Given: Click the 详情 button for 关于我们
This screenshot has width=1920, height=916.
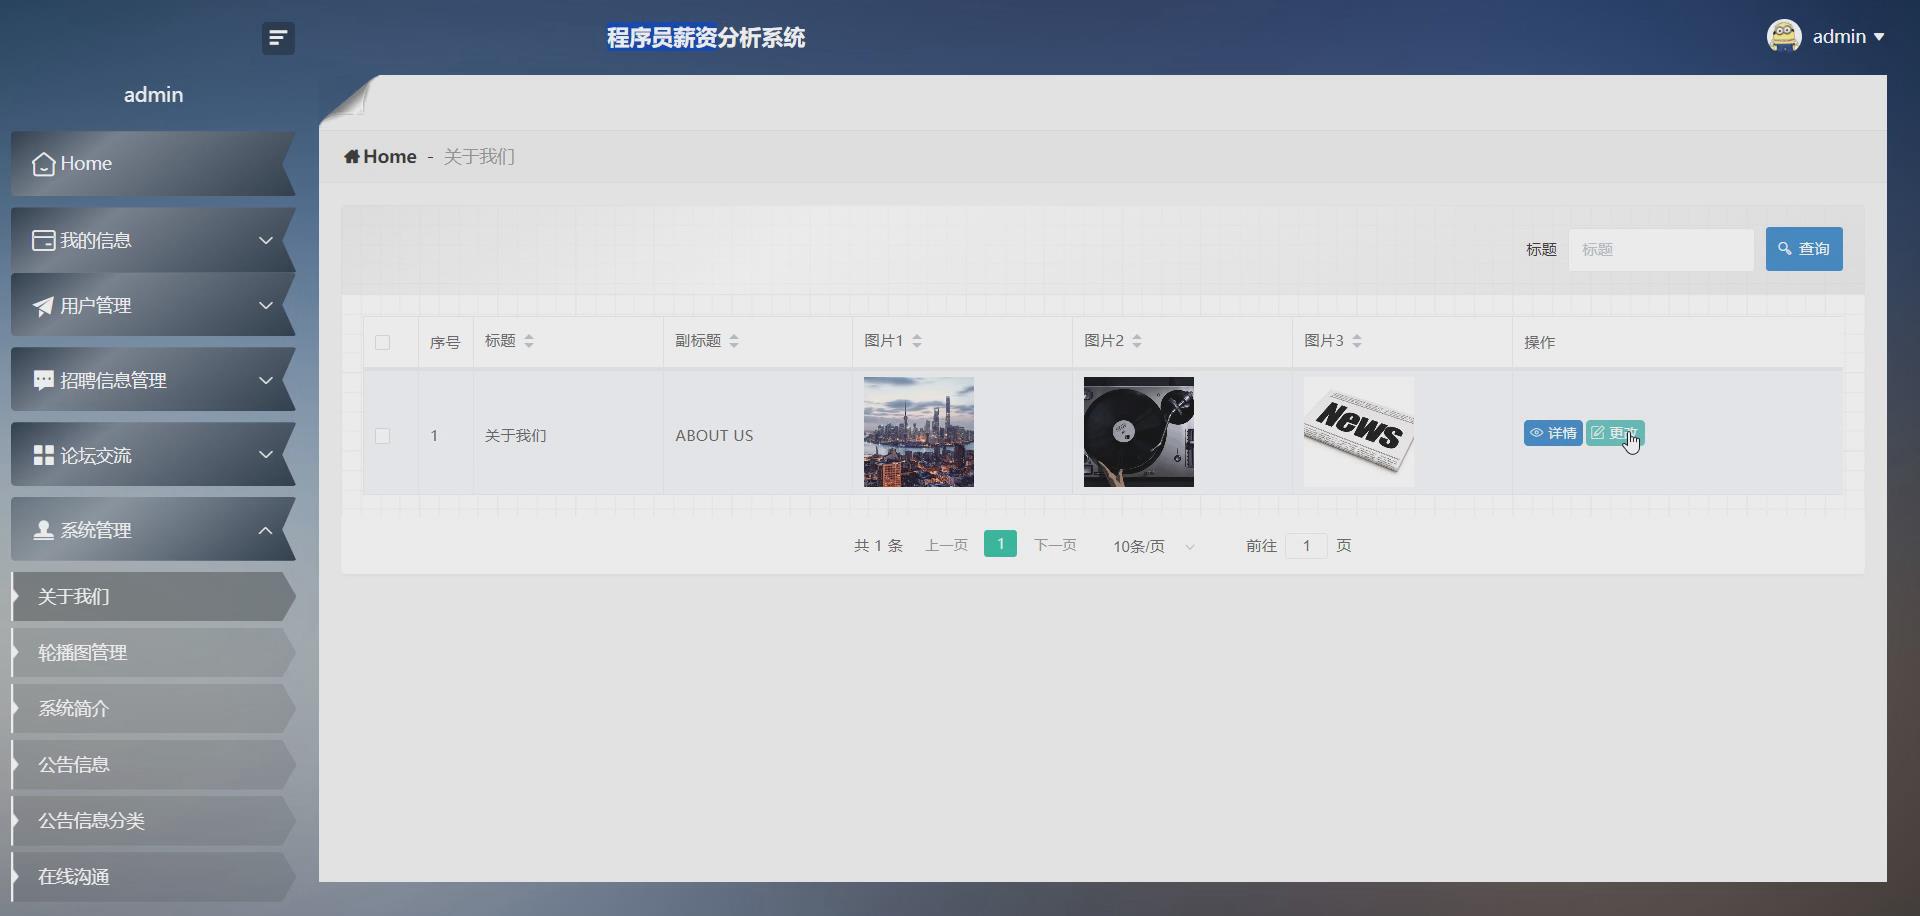Looking at the screenshot, I should (1552, 433).
